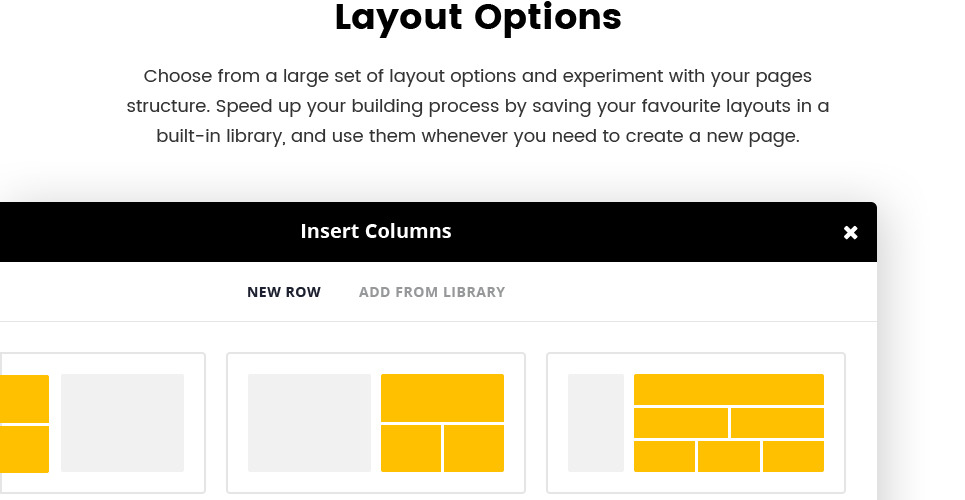Select gray block in the leftmost layout card
965x500 pixels.
click(122, 422)
